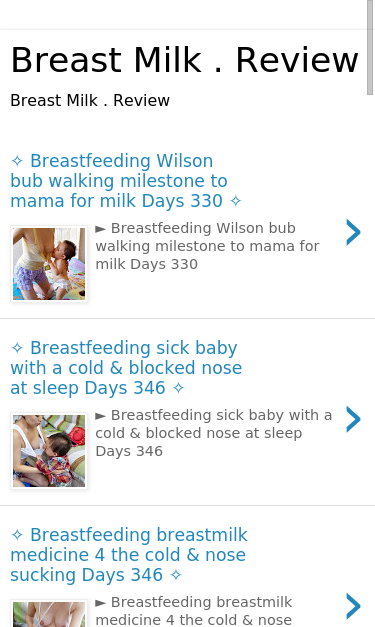This screenshot has height=627, width=375.
Task: Open 'Breastfeeding sick baby with a cold' headline
Action: 126,368
